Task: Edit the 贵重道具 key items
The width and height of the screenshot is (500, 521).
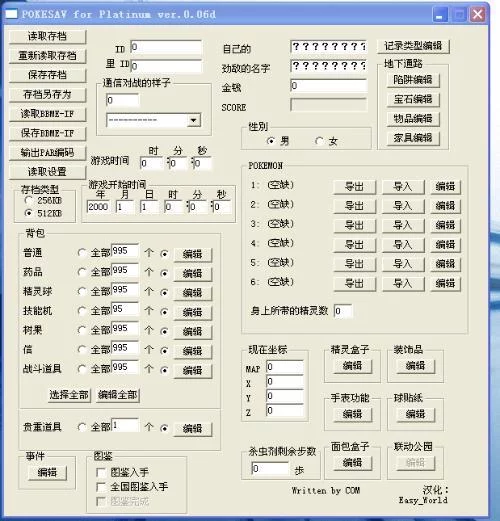Action: point(193,429)
